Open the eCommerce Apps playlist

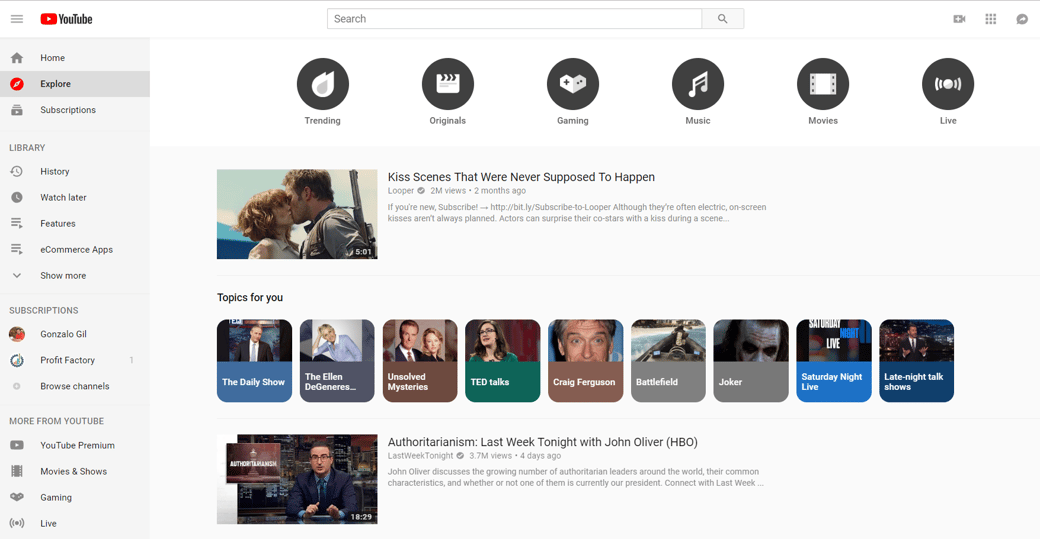point(75,249)
